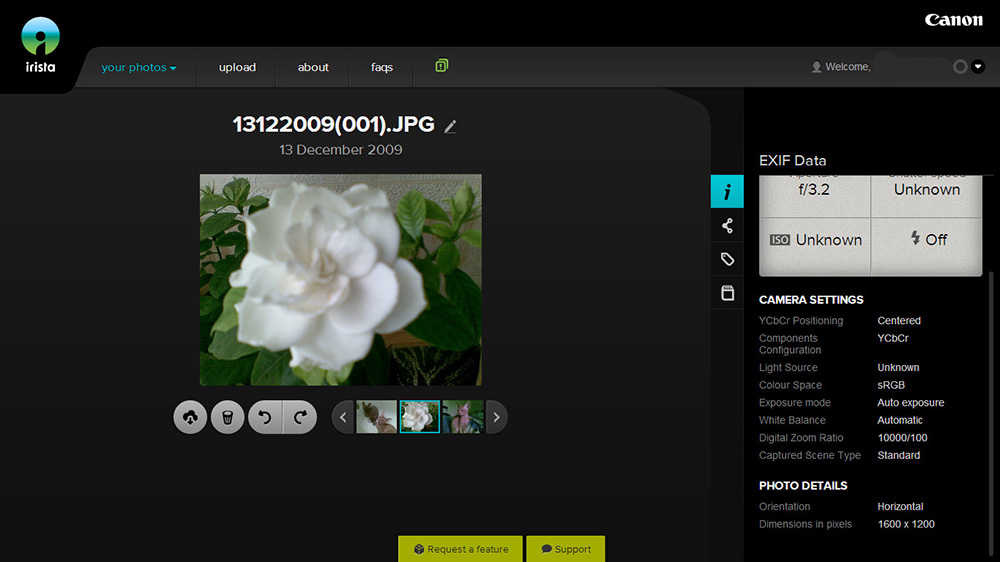Click the ISO Unknown tile
The height and width of the screenshot is (562, 1000).
815,246
